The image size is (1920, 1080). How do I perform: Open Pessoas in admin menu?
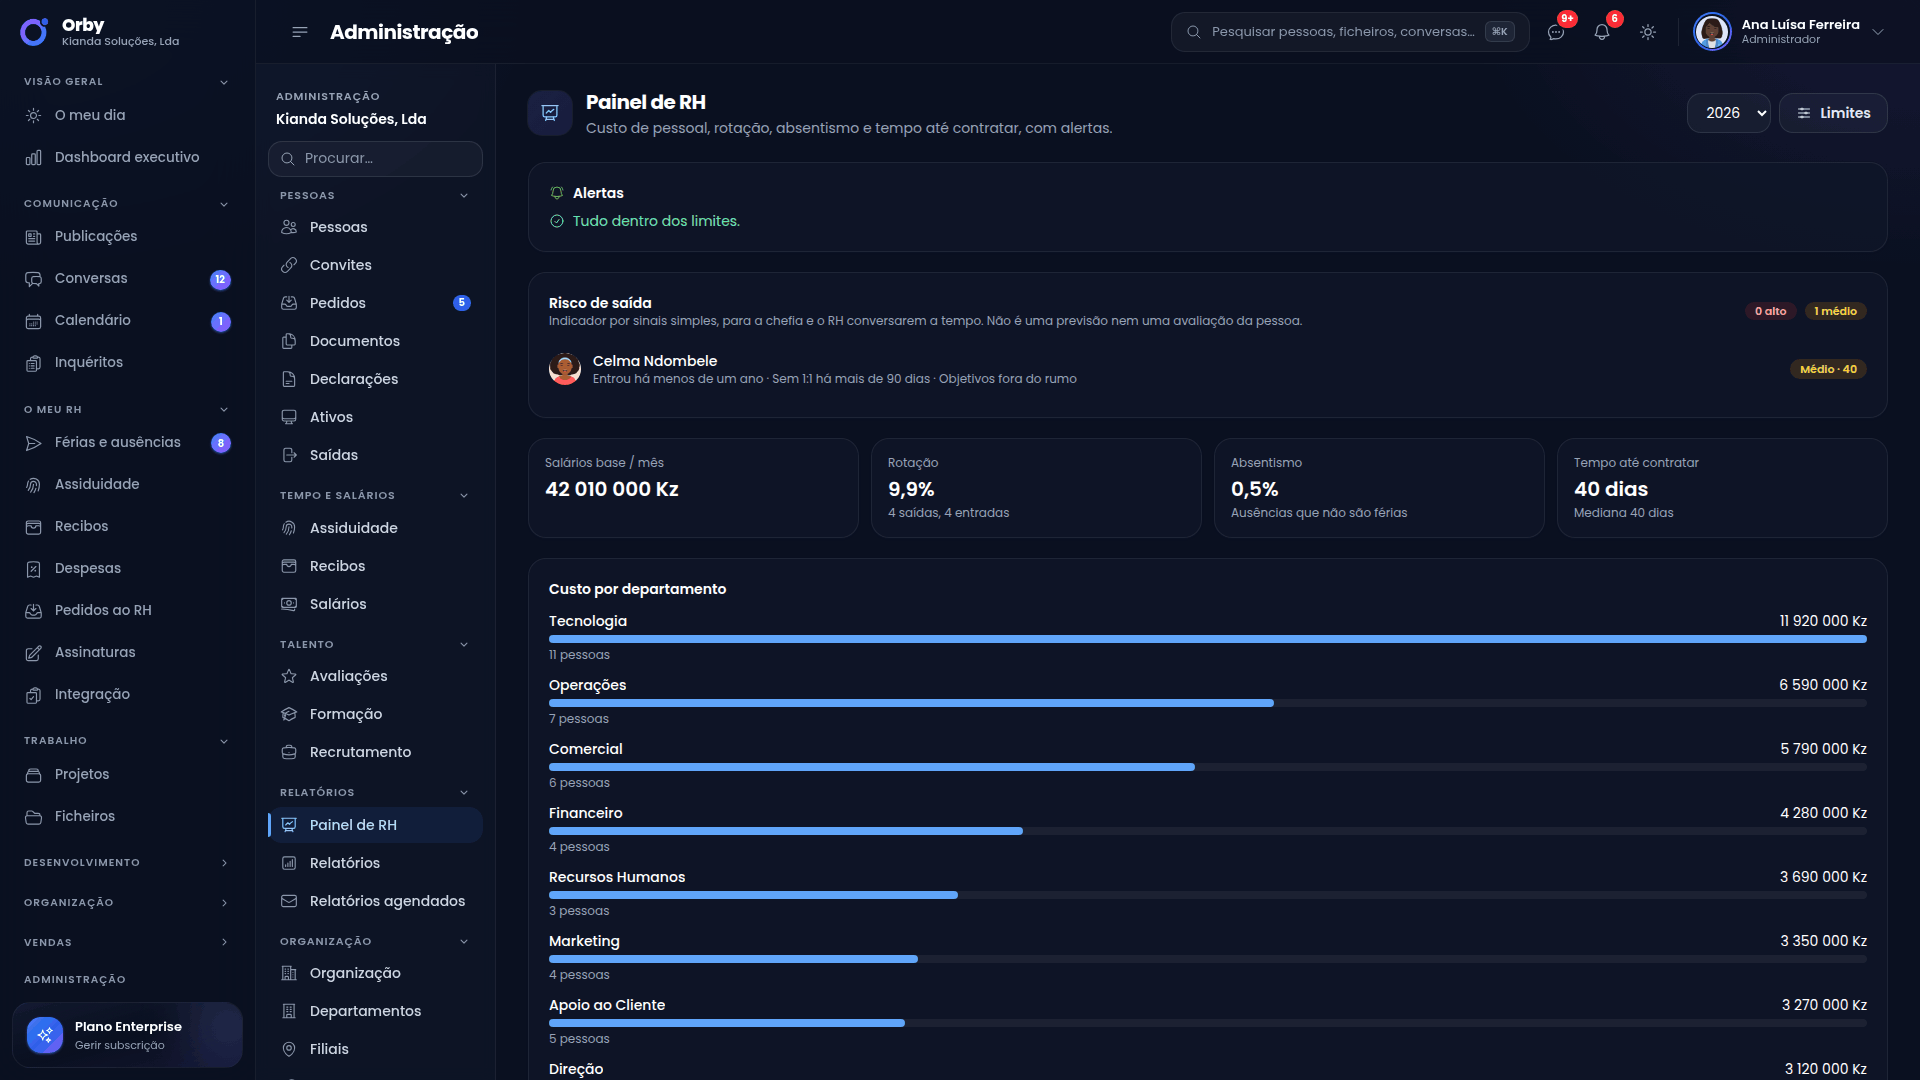375,227
